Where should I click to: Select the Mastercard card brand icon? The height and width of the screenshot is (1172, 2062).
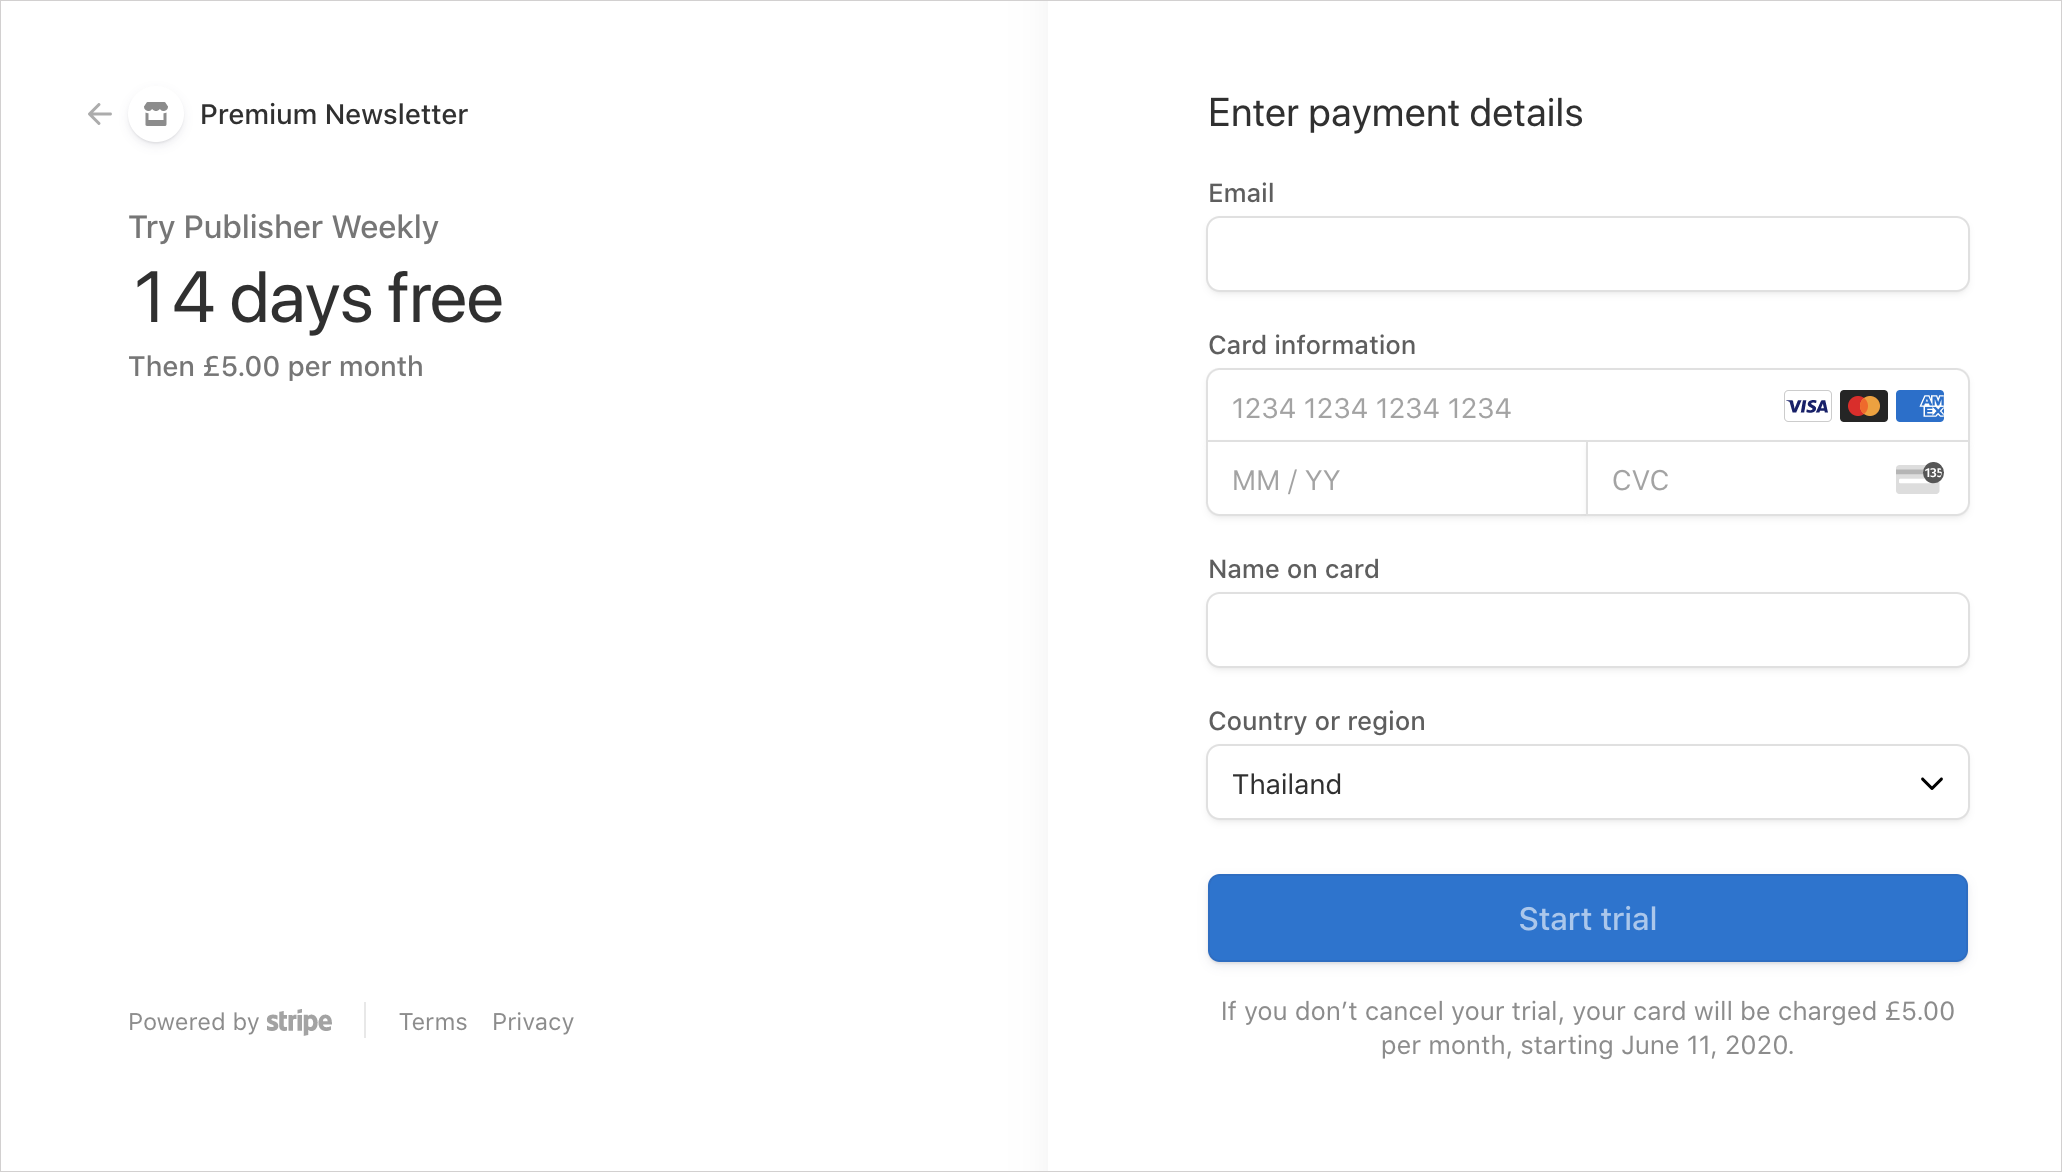pyautogui.click(x=1863, y=405)
